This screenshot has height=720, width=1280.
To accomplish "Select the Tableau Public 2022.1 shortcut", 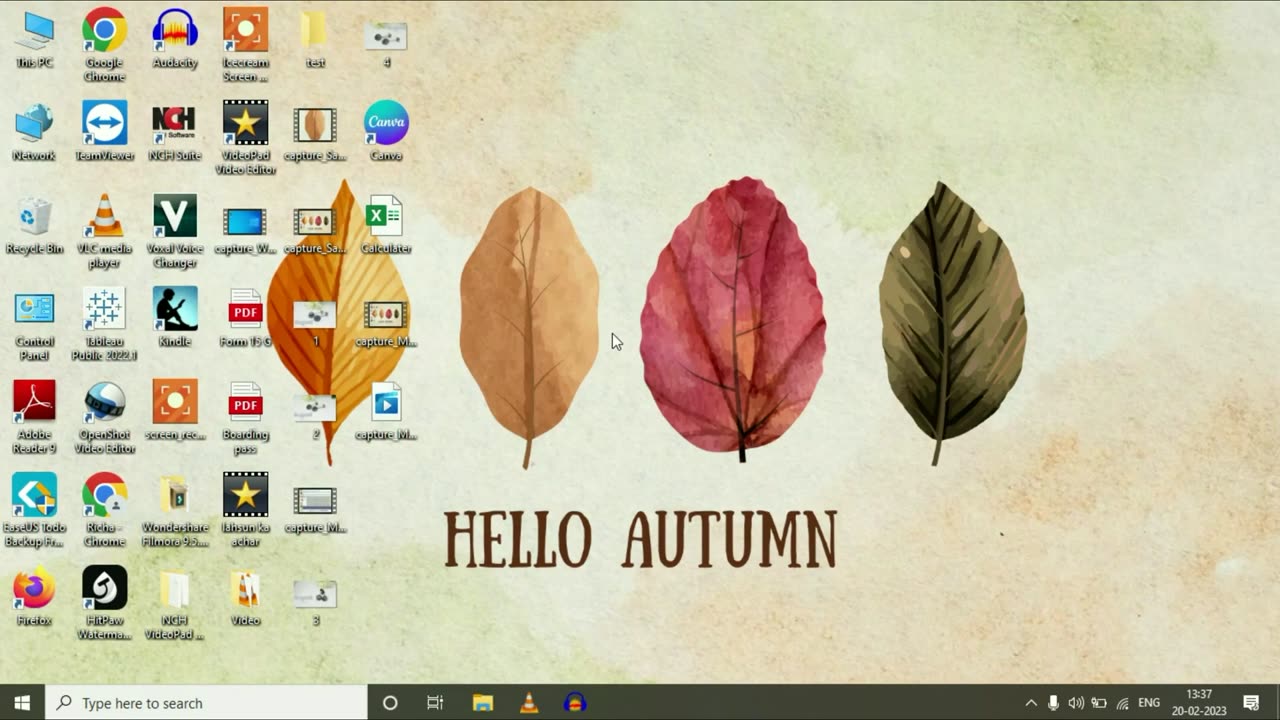I will pyautogui.click(x=104, y=324).
